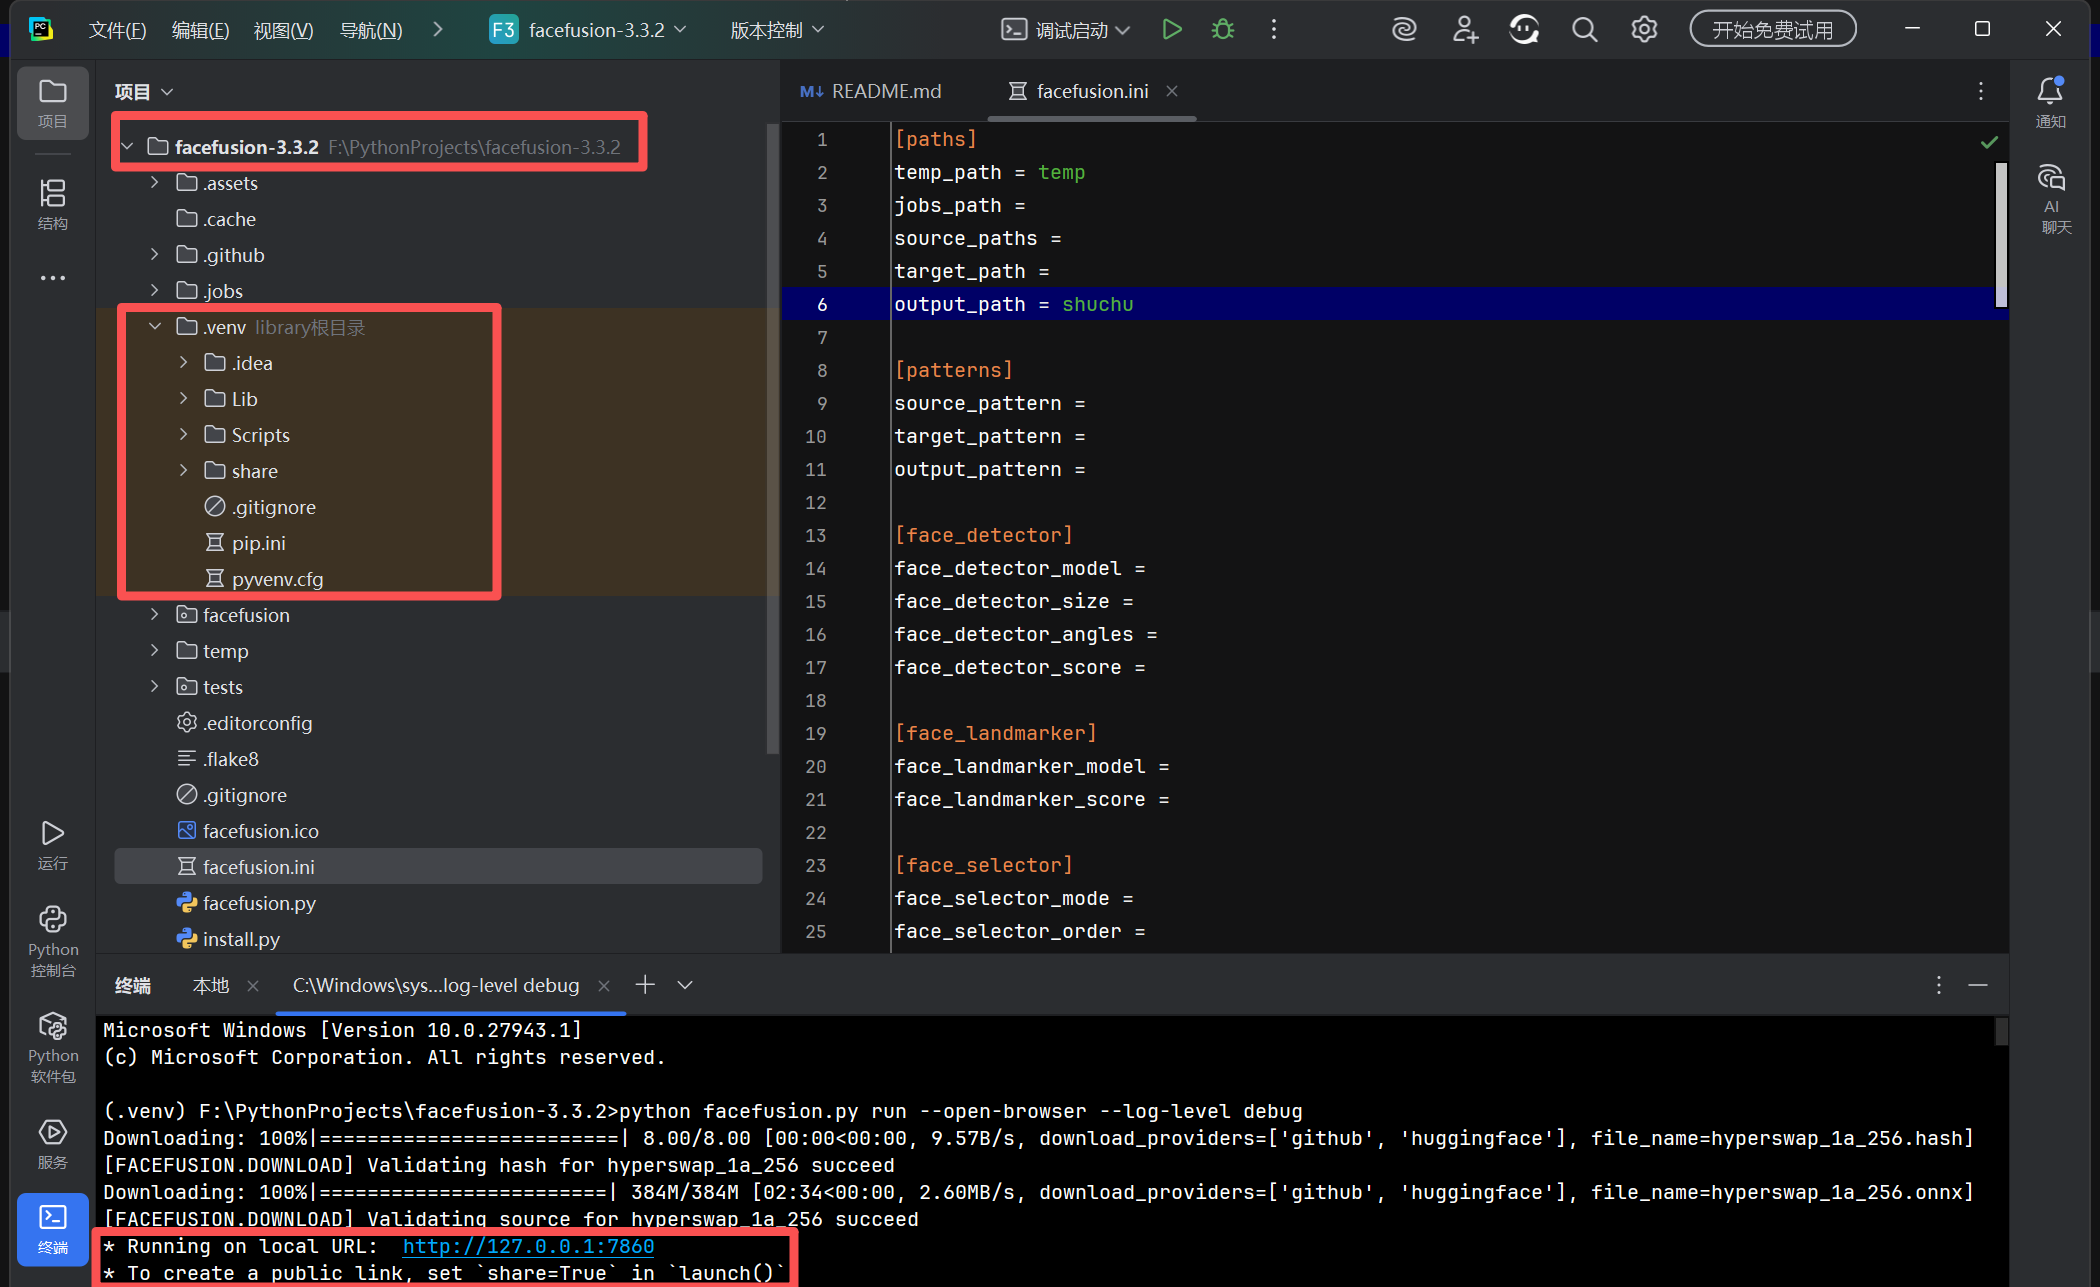Image resolution: width=2100 pixels, height=1287 pixels.
Task: Place cursor on output_path = shuchu line
Action: pyautogui.click(x=1013, y=304)
